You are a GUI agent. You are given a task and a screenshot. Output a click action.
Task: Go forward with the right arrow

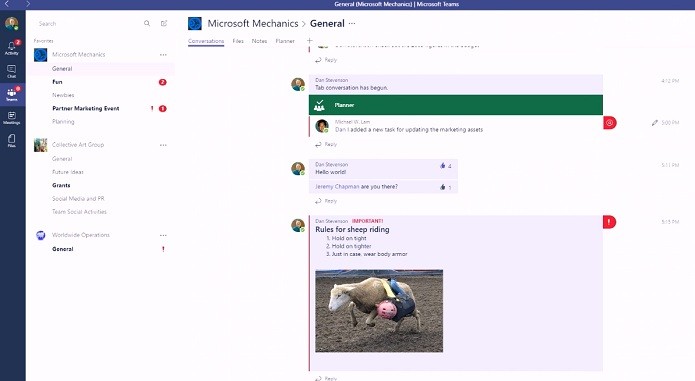27,4
